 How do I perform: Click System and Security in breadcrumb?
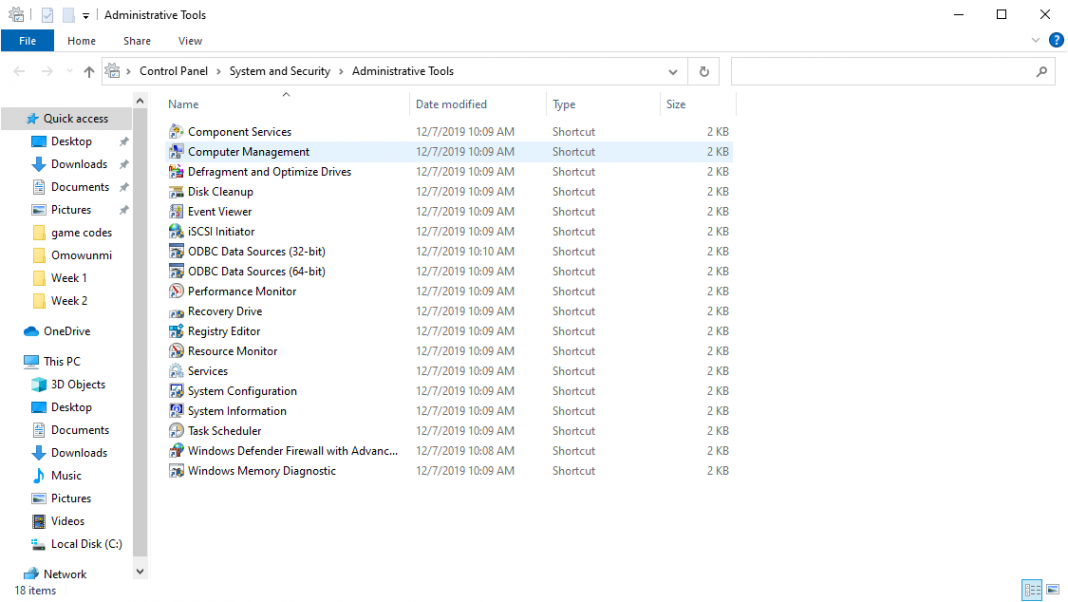click(x=279, y=72)
